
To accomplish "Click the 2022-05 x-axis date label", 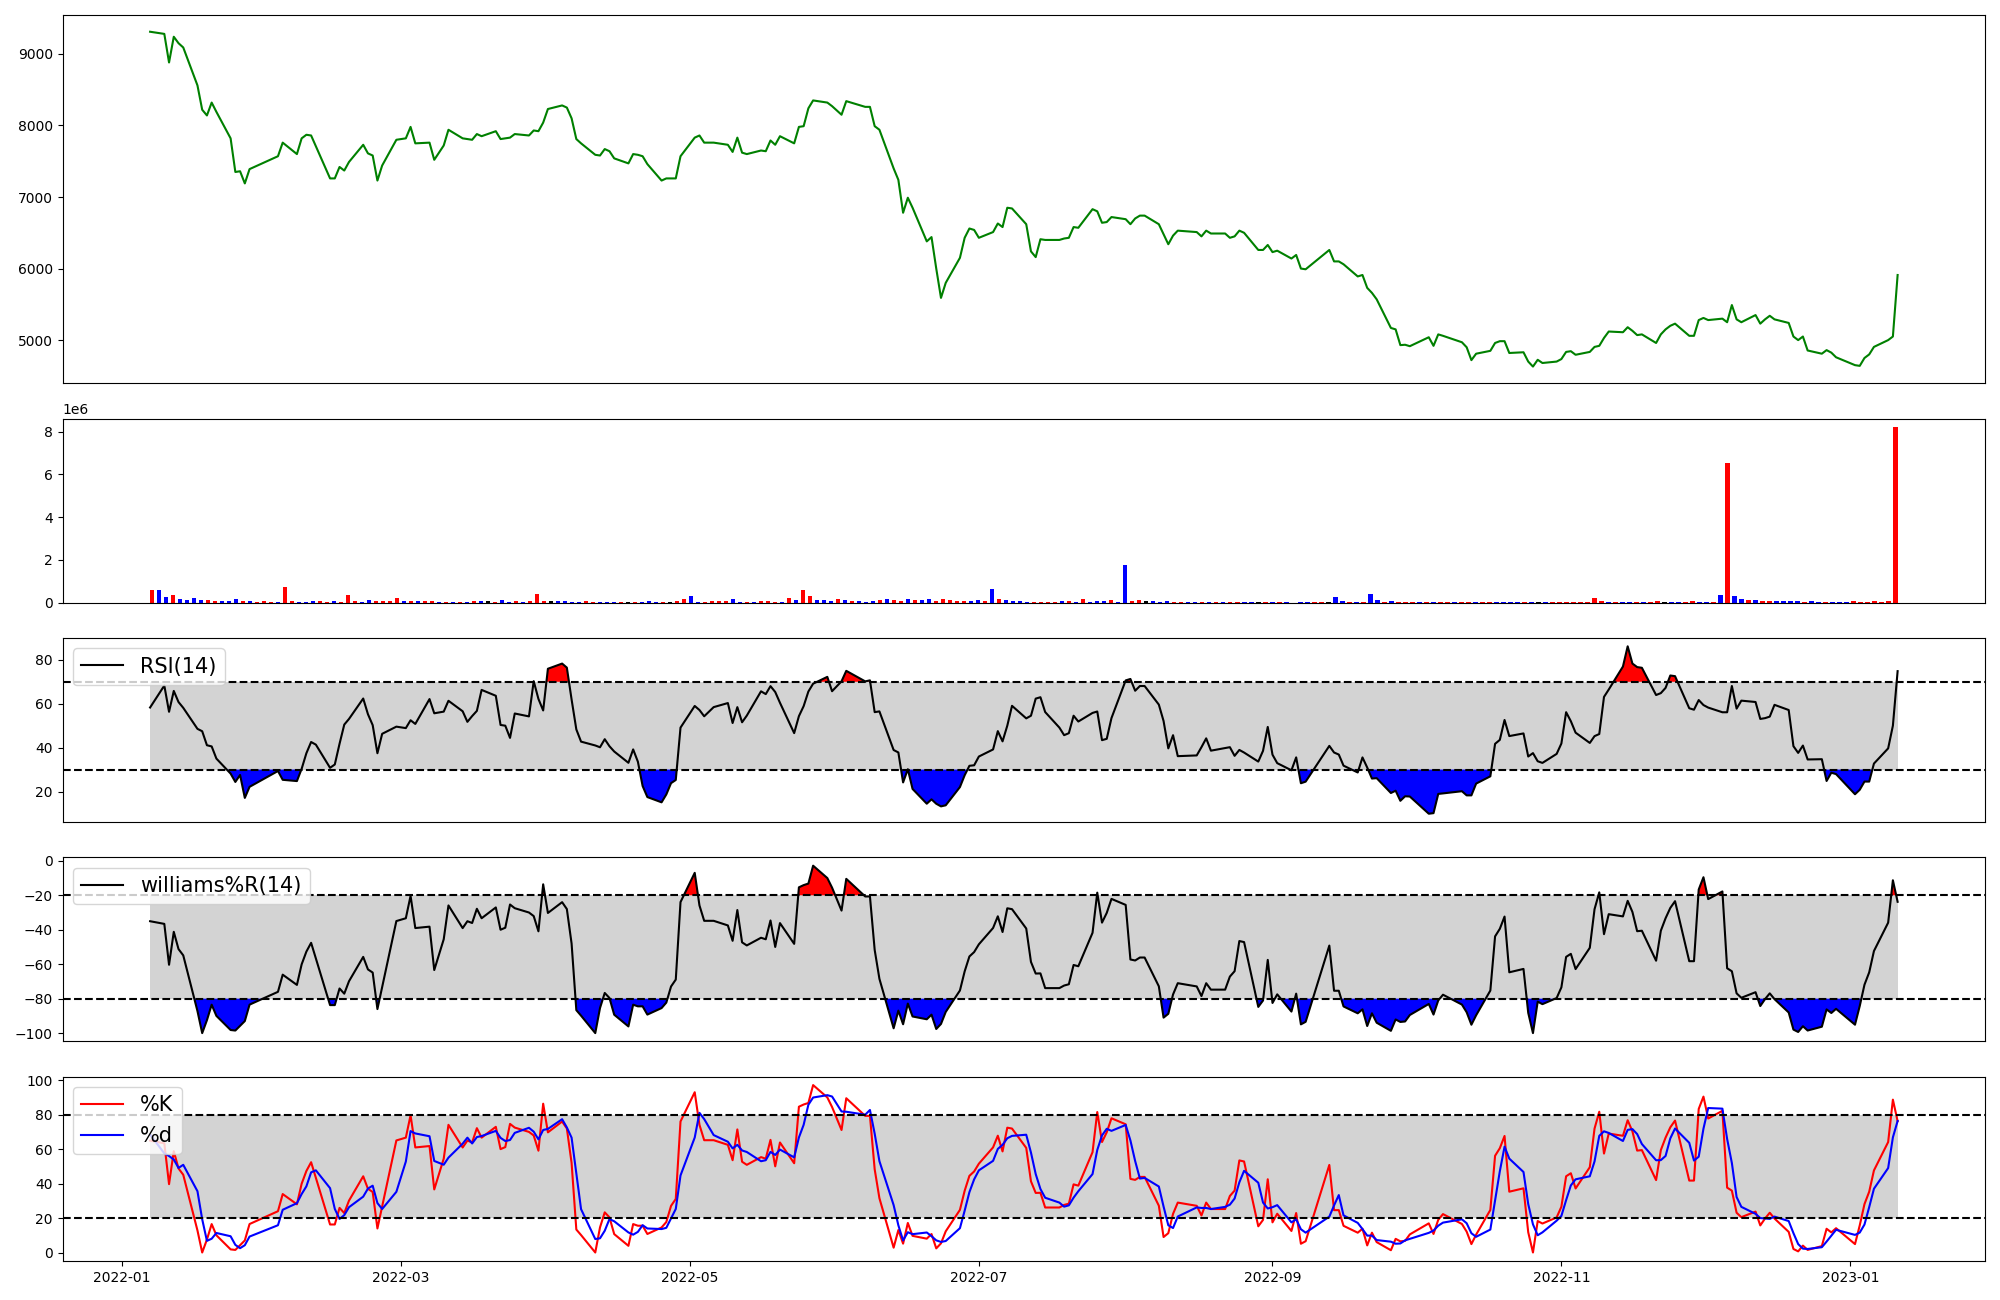I will 690,1277.
